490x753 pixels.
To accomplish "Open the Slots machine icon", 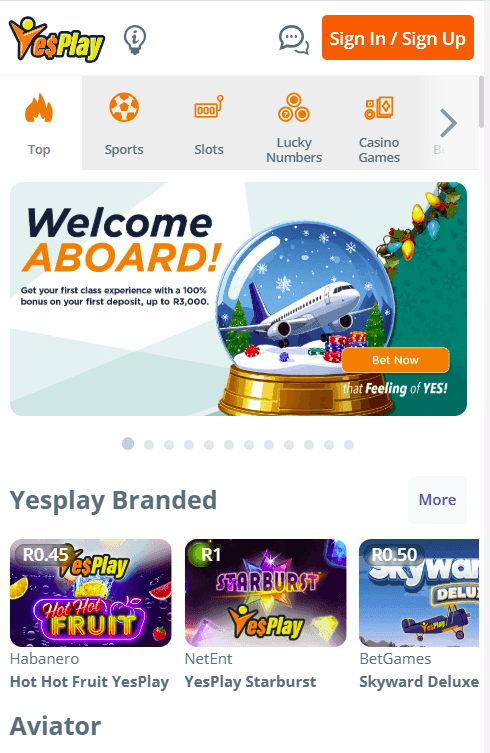I will tap(209, 108).
